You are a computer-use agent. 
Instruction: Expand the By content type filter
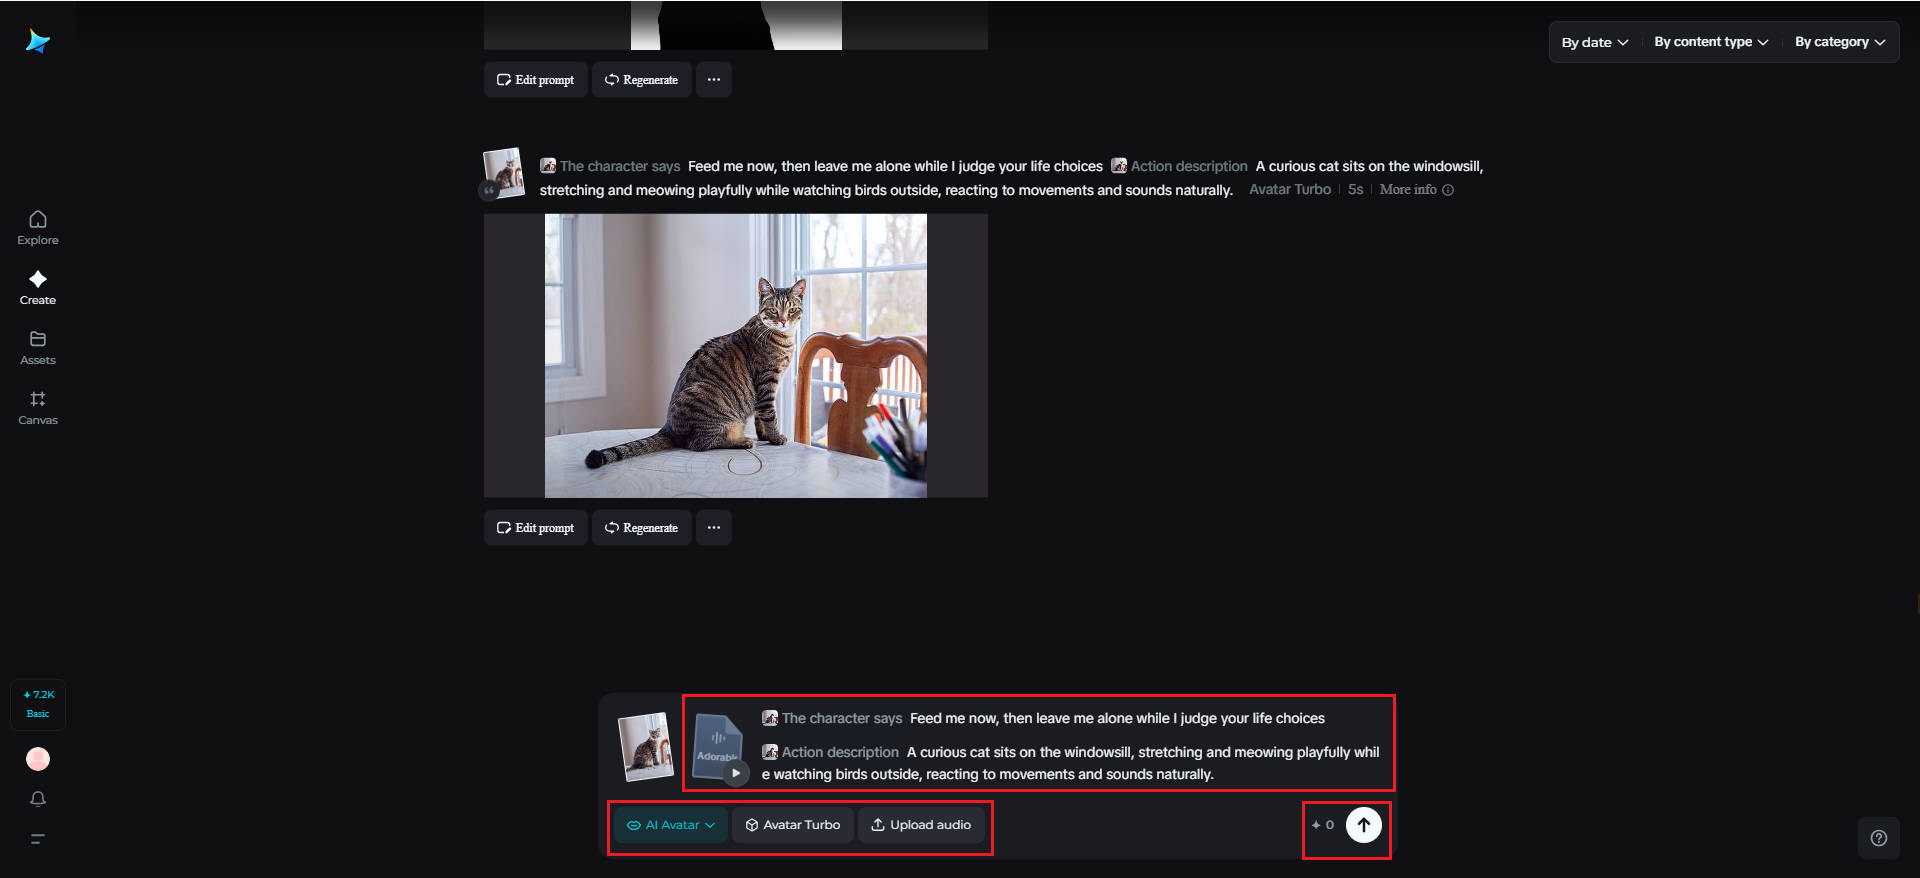[x=1711, y=42]
